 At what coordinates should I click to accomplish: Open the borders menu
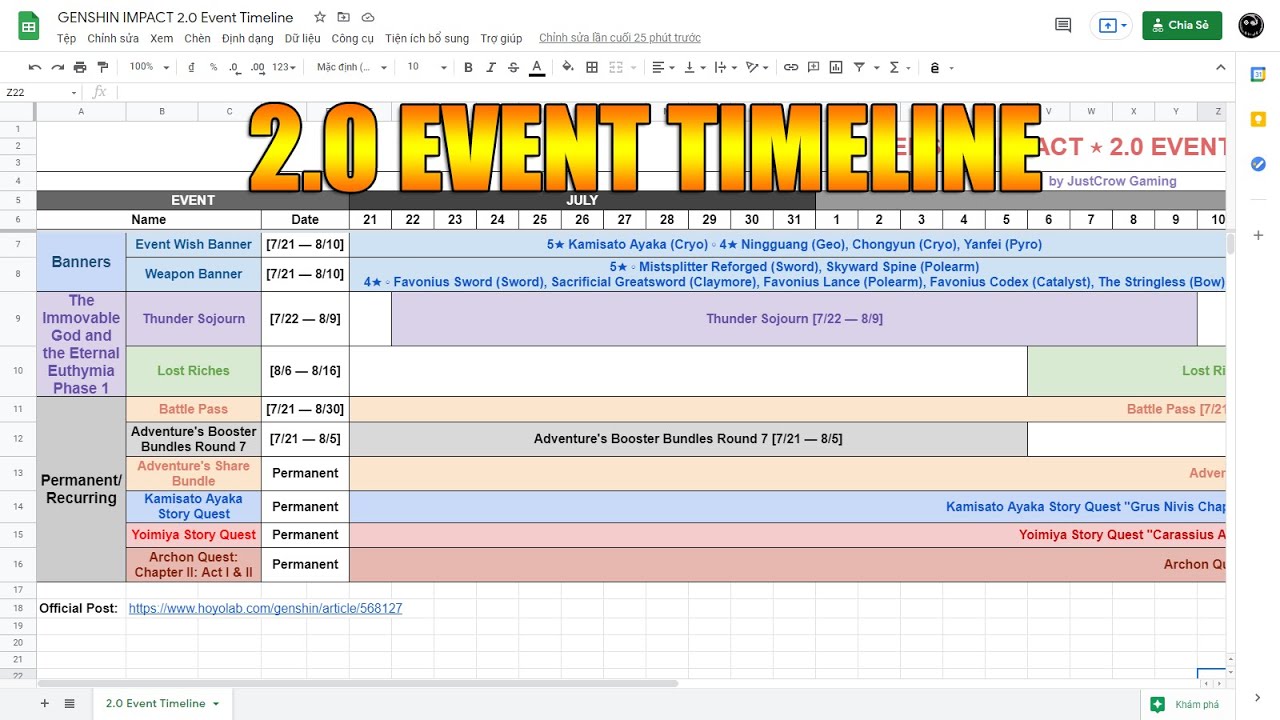(x=592, y=67)
